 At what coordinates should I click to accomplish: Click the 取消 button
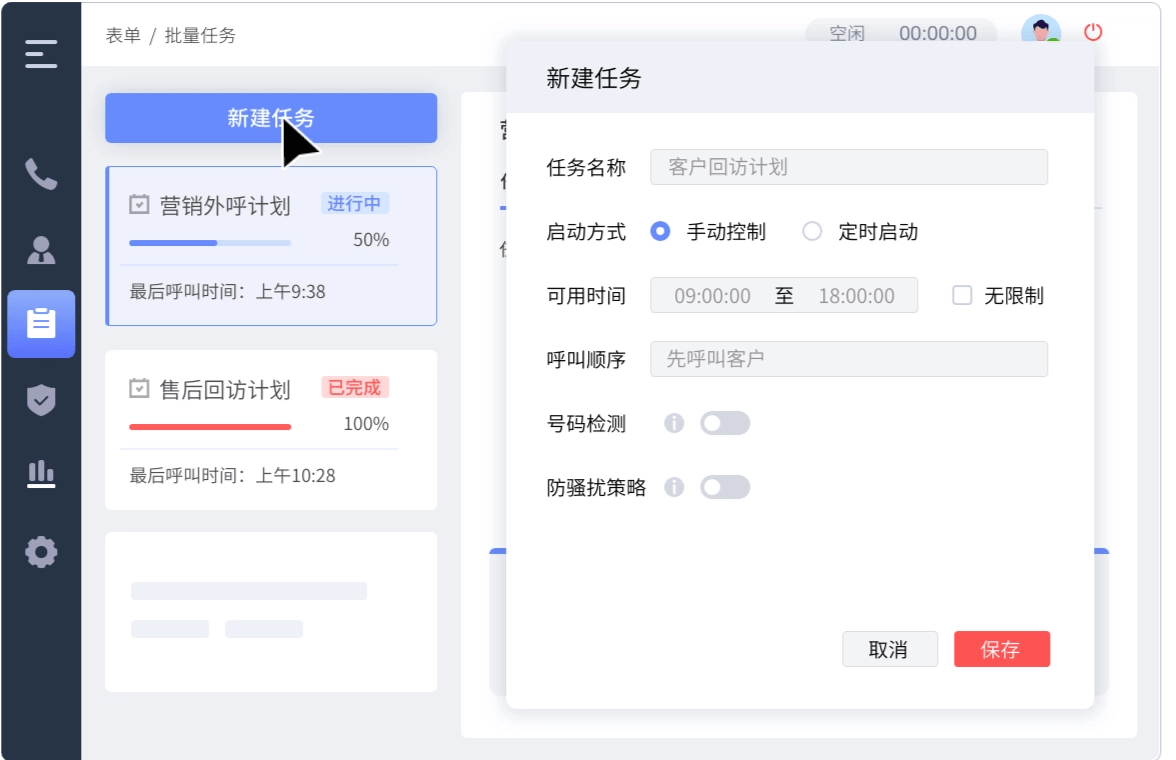pyautogui.click(x=889, y=649)
